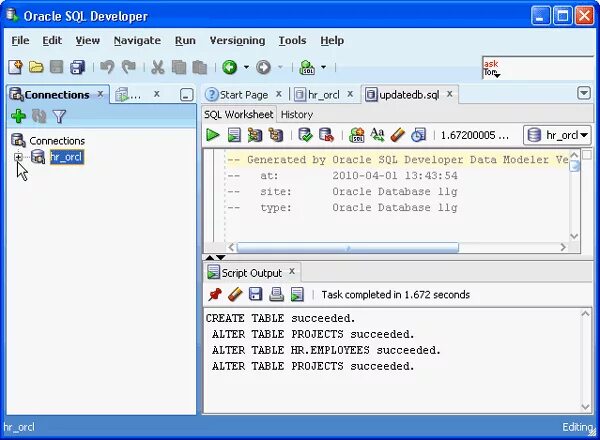Open the Run menu

coord(185,40)
